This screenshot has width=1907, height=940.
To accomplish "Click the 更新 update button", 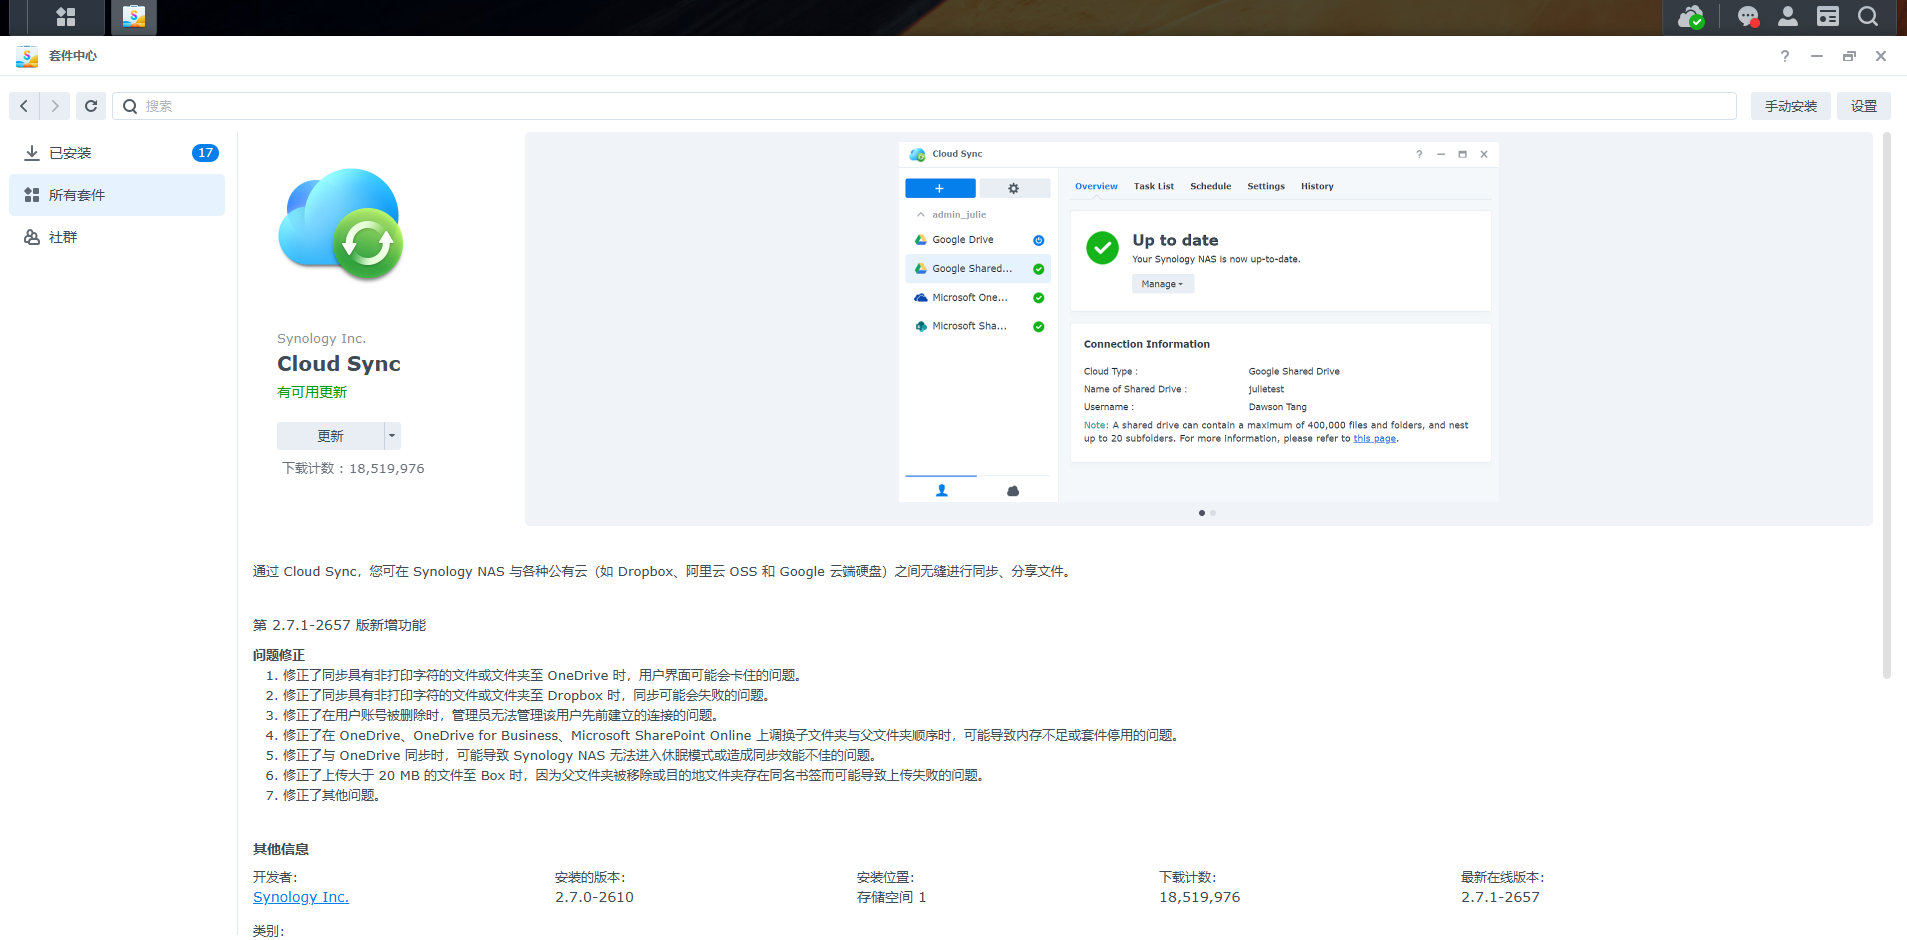I will point(330,436).
